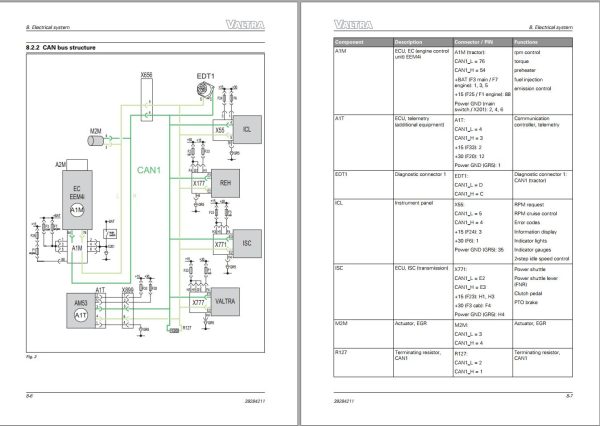Click 'CAN1_L = 76' in the A1M row

[470, 61]
